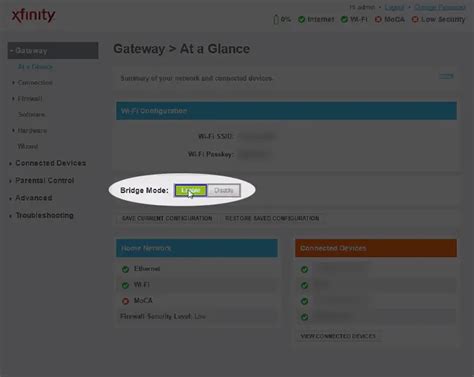
Task: Open the Wizard menu item
Action: pos(28,147)
